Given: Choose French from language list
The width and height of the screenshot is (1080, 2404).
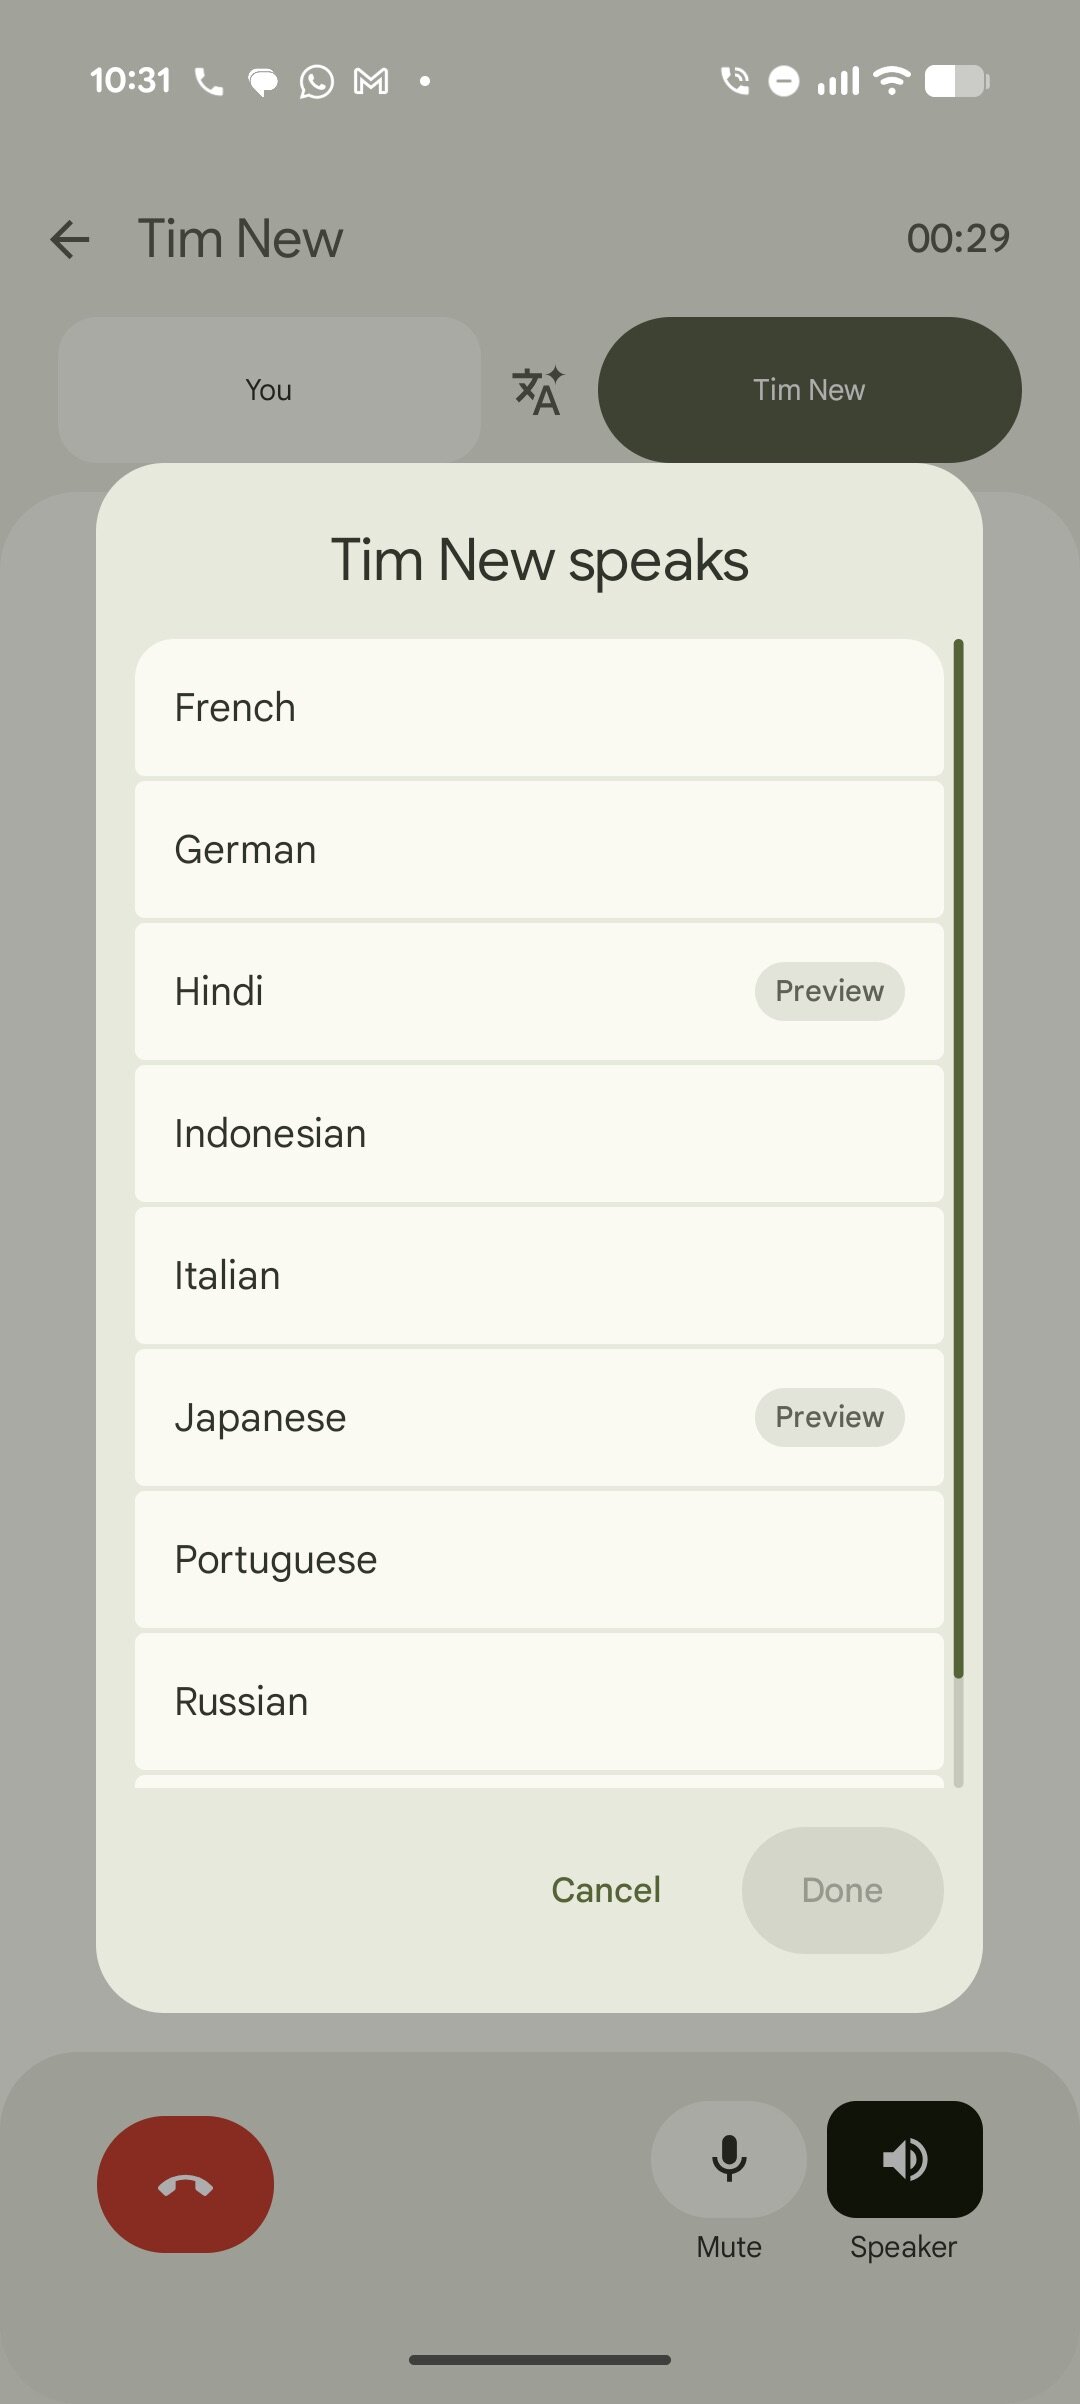Looking at the screenshot, I should (539, 708).
